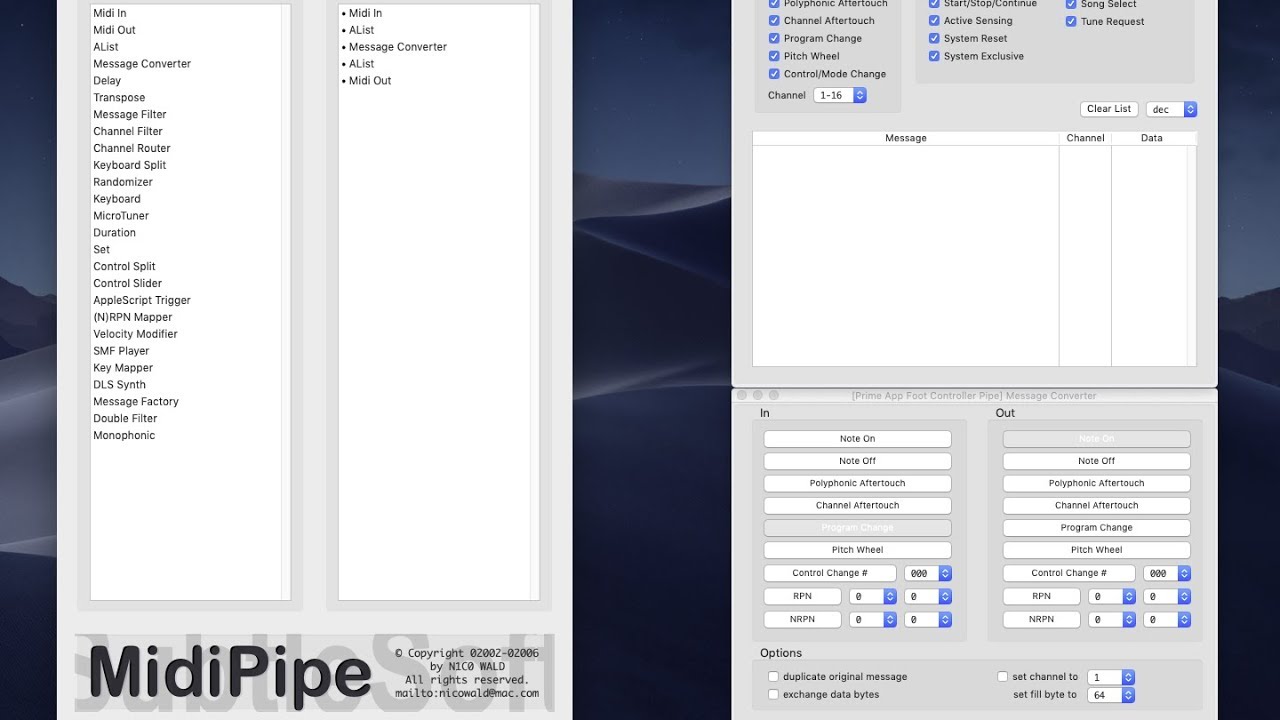This screenshot has height=720, width=1280.
Task: Uncheck the Active Sensing checkbox
Action: click(x=934, y=21)
